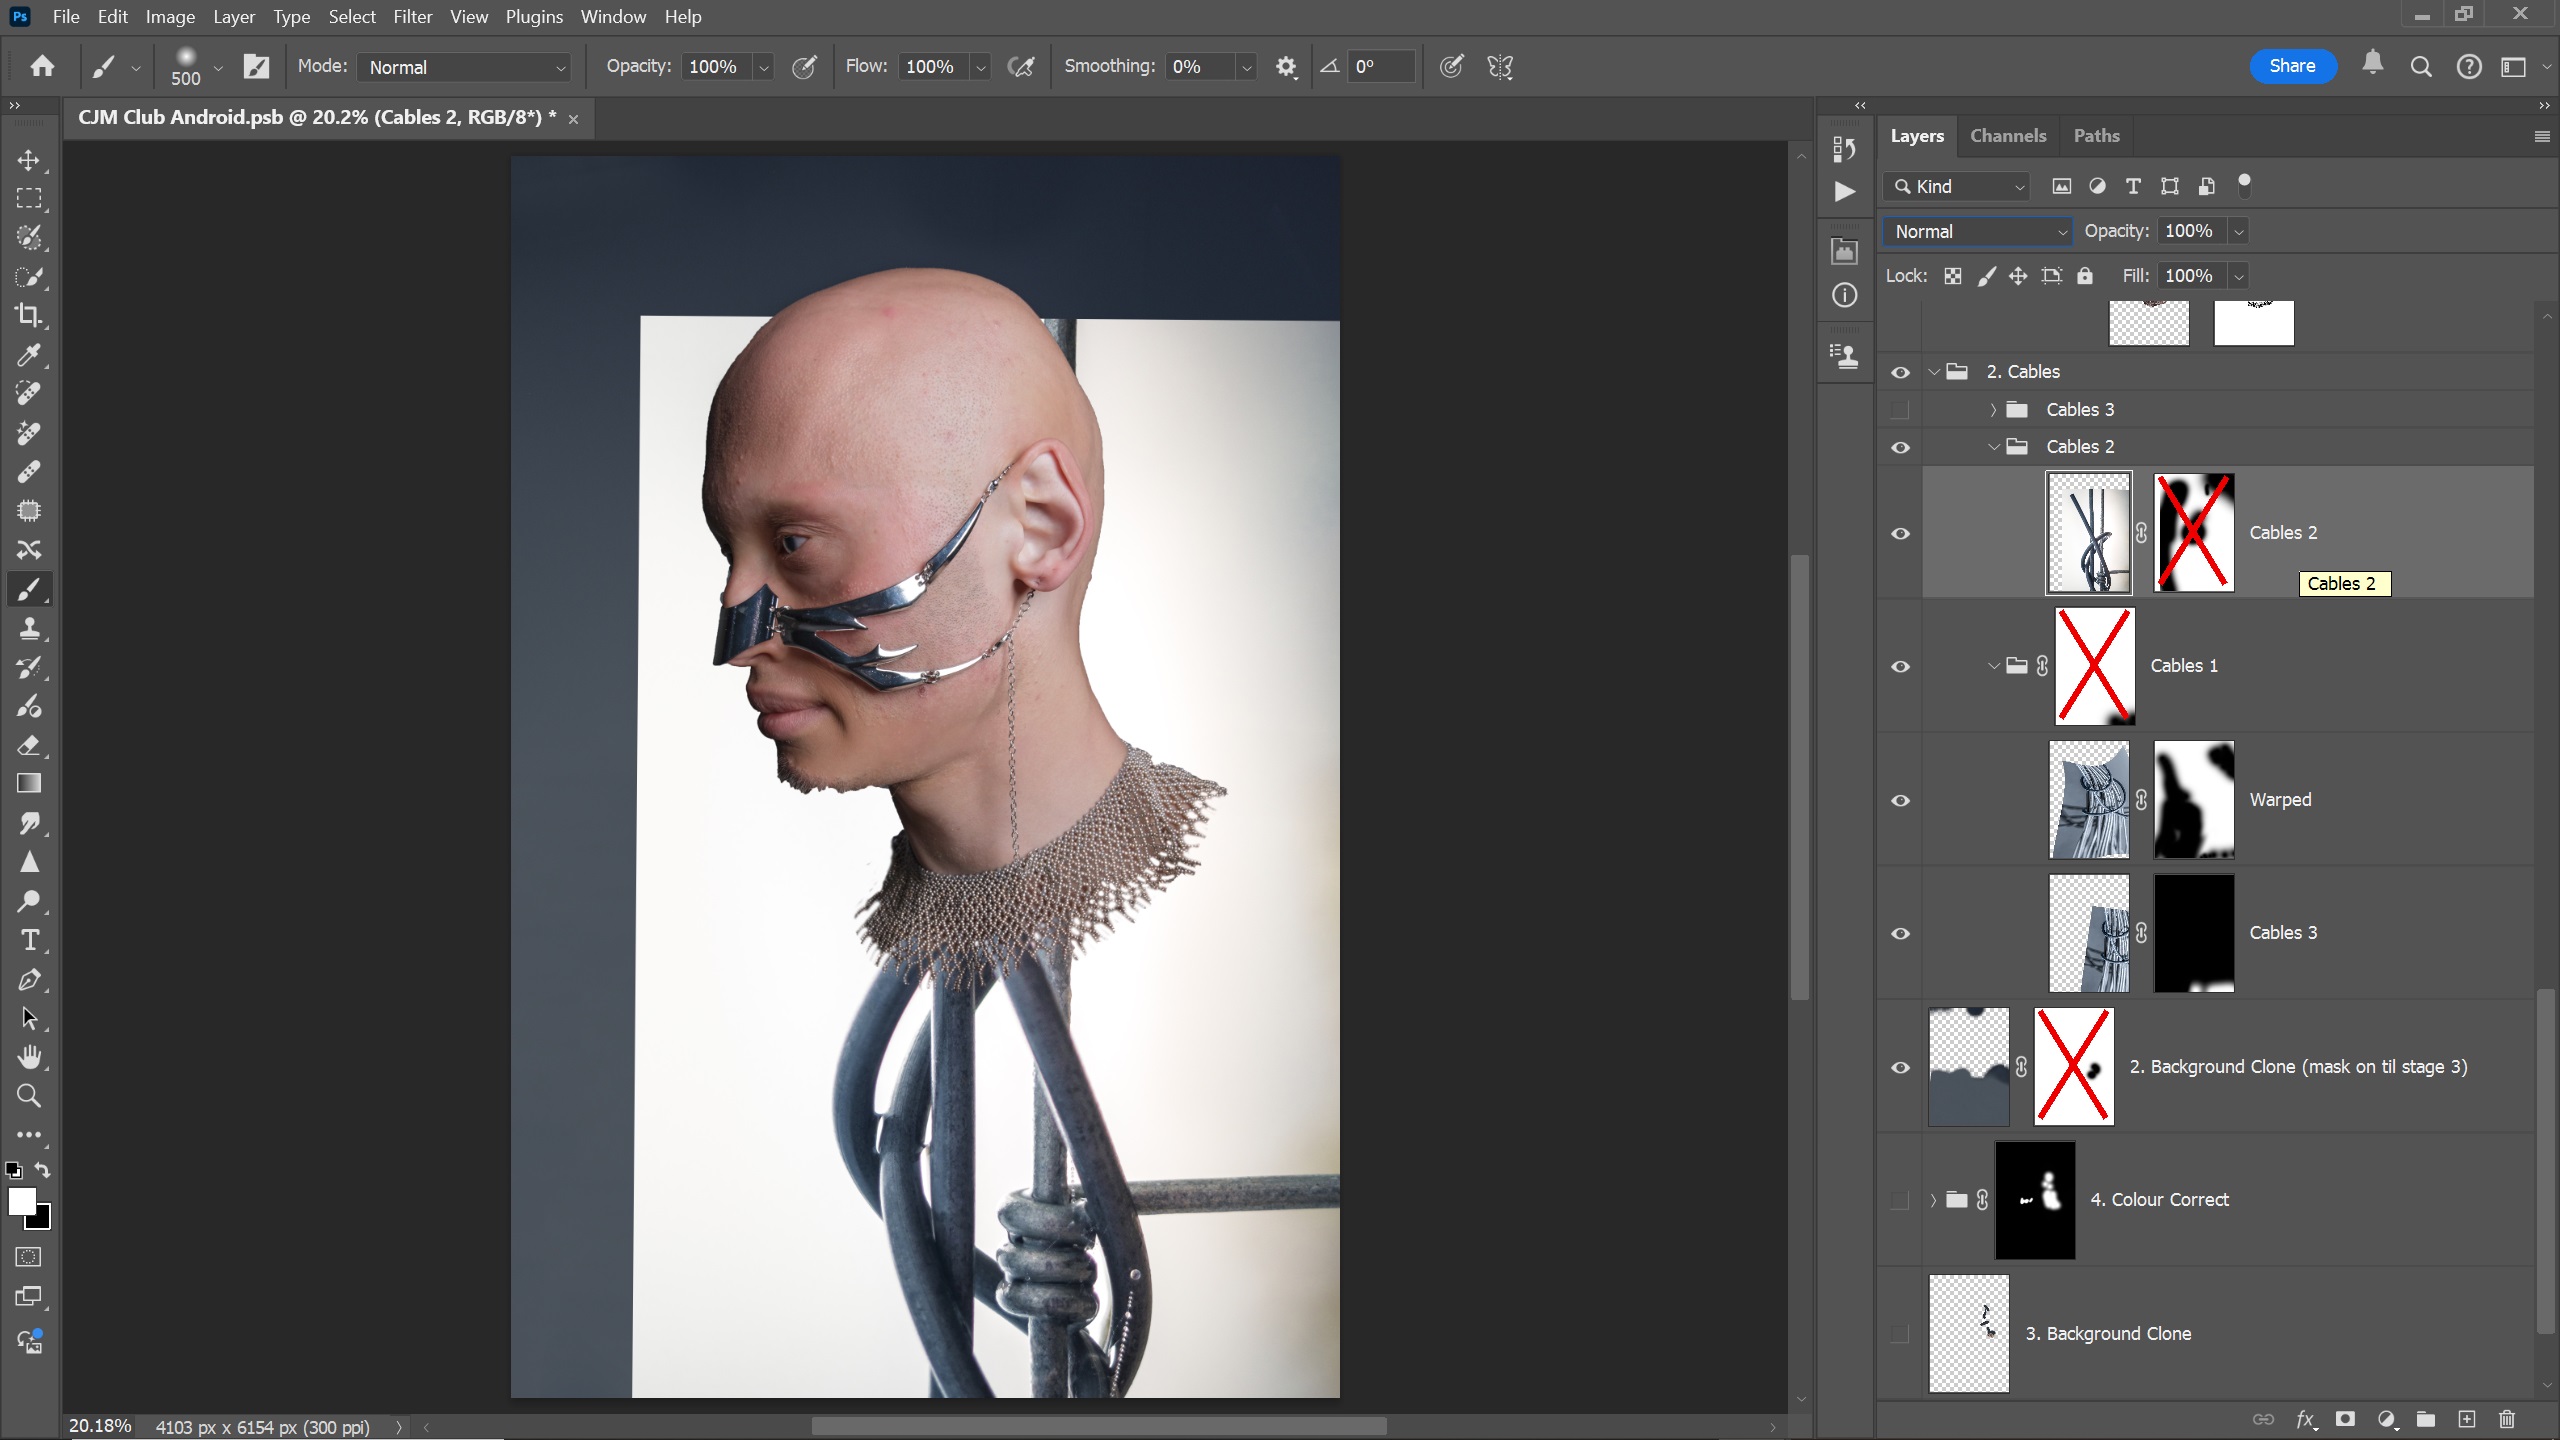The image size is (2560, 1440).
Task: Switch to the Channels tab
Action: [2007, 136]
